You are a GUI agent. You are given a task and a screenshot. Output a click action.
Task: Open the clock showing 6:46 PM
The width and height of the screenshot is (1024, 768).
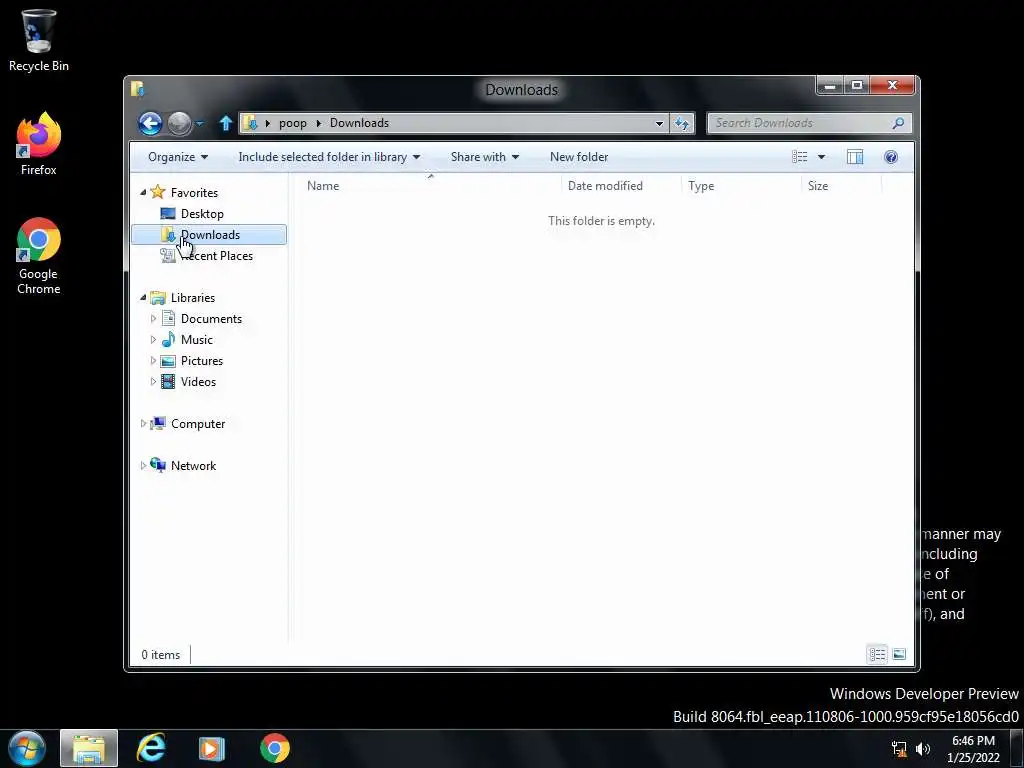tap(973, 749)
